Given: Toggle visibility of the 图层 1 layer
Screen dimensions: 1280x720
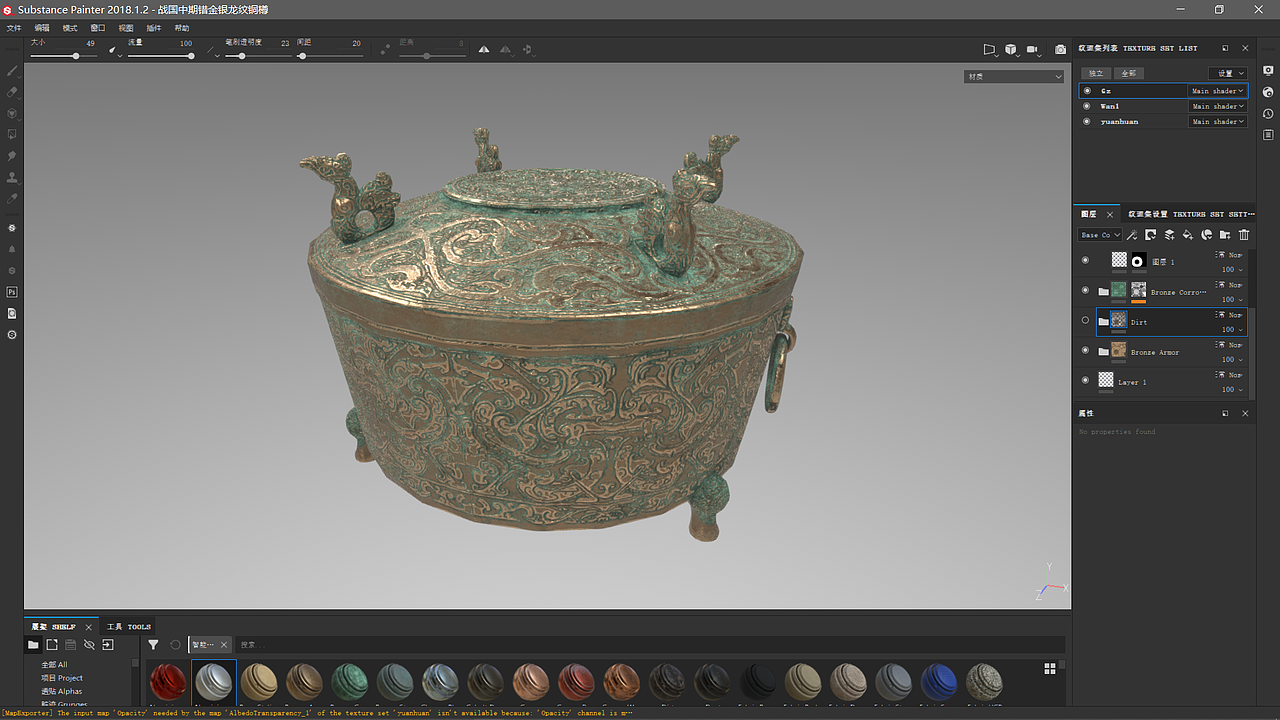Looking at the screenshot, I should (x=1086, y=260).
